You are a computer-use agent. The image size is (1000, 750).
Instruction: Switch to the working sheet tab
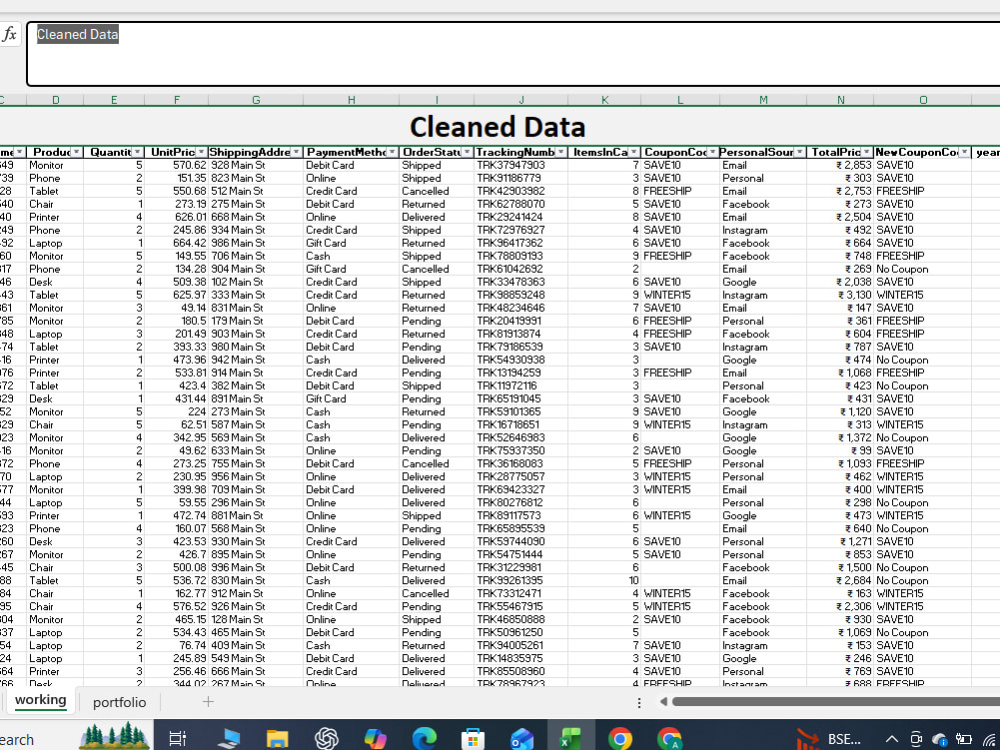click(40, 700)
